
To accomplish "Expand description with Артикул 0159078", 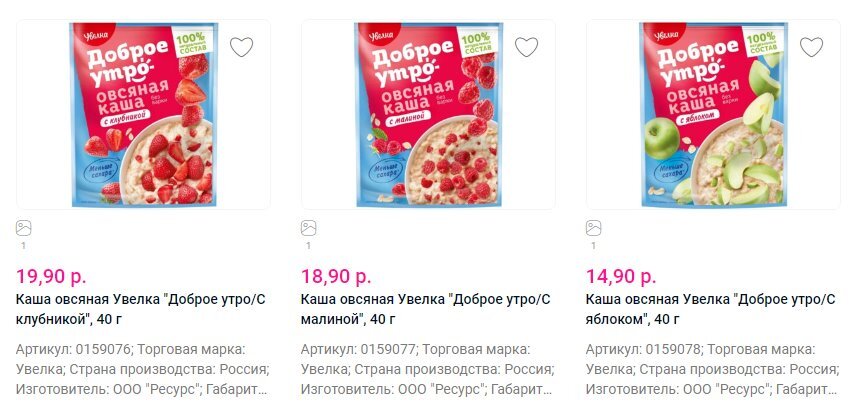I will coord(712,369).
